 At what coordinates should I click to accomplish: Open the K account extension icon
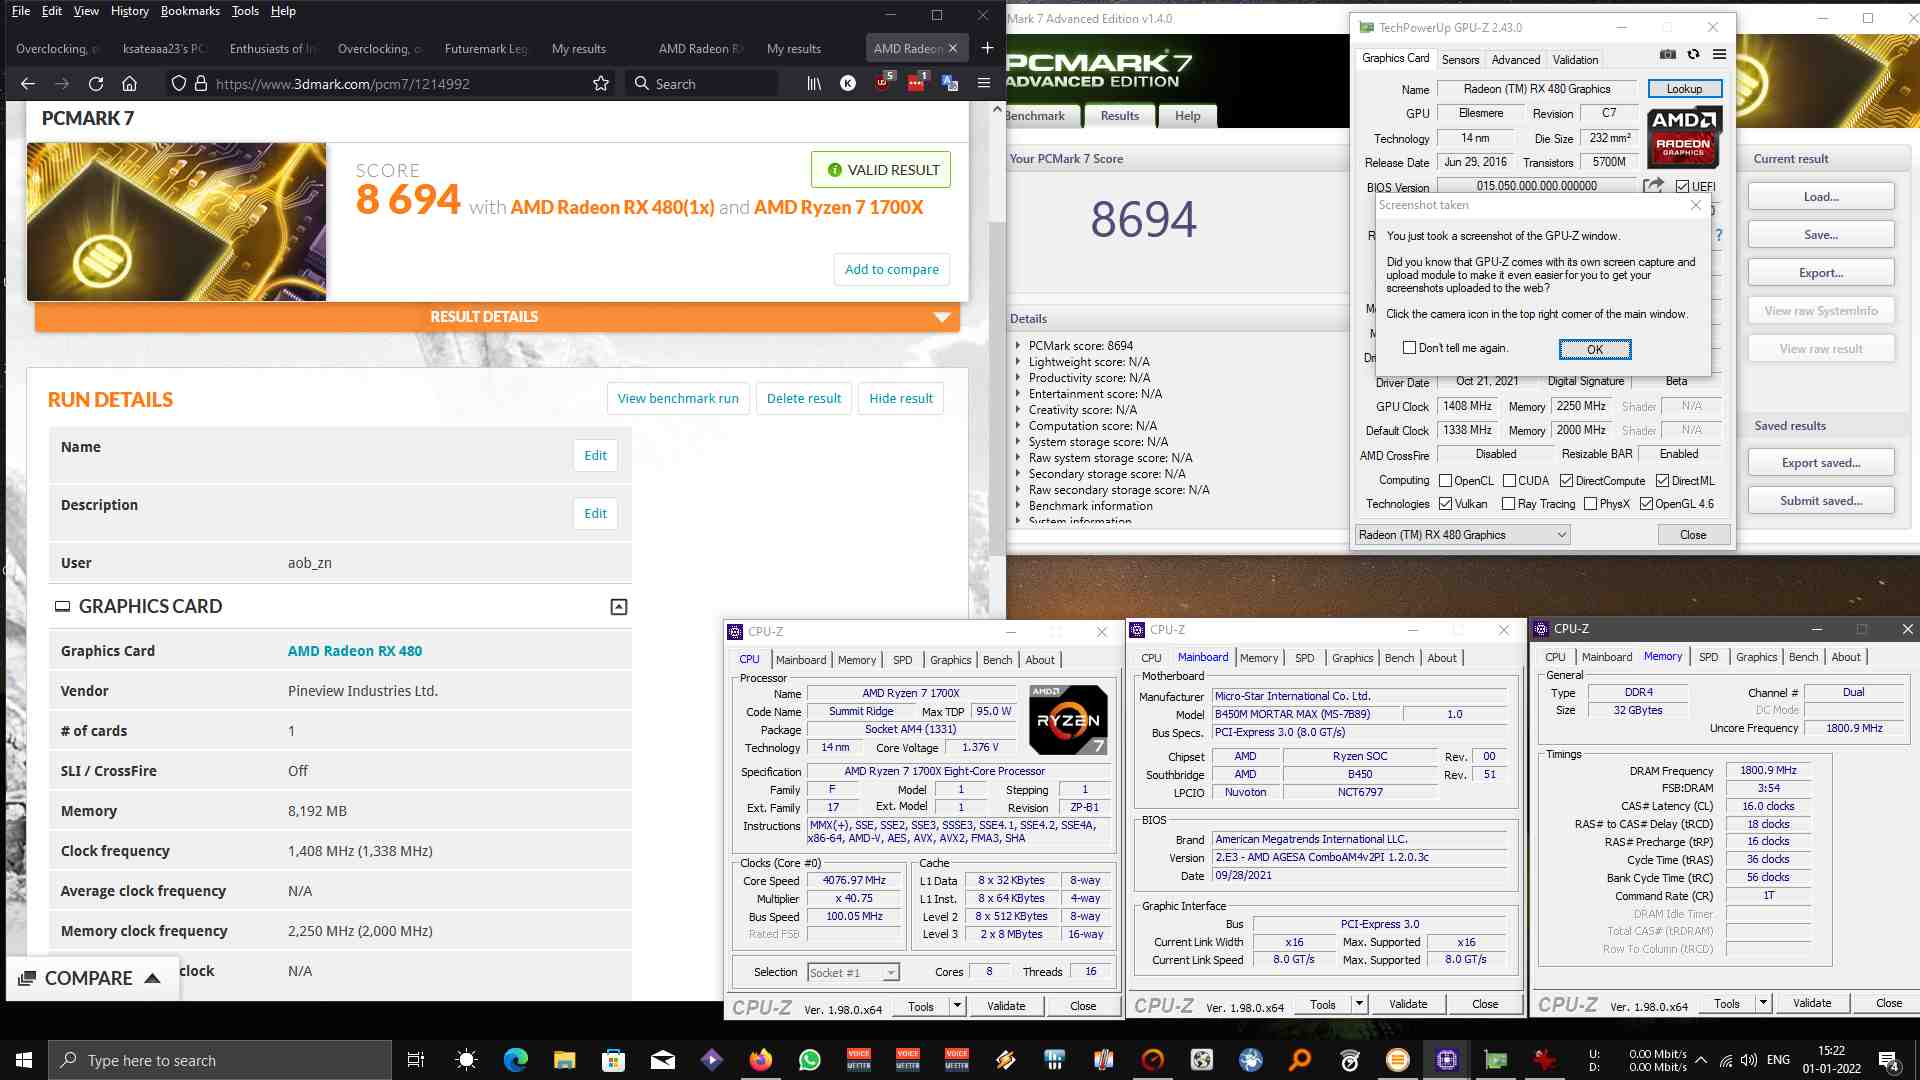pyautogui.click(x=848, y=84)
